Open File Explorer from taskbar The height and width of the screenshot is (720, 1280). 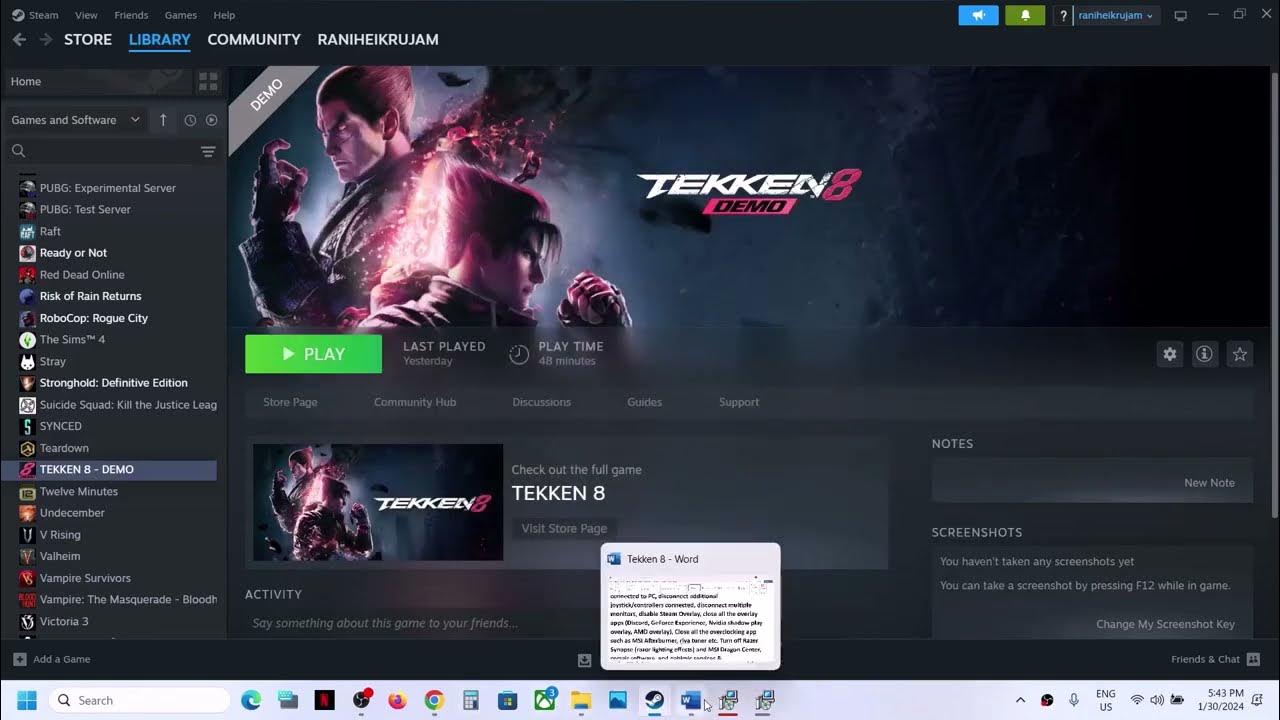coord(581,700)
